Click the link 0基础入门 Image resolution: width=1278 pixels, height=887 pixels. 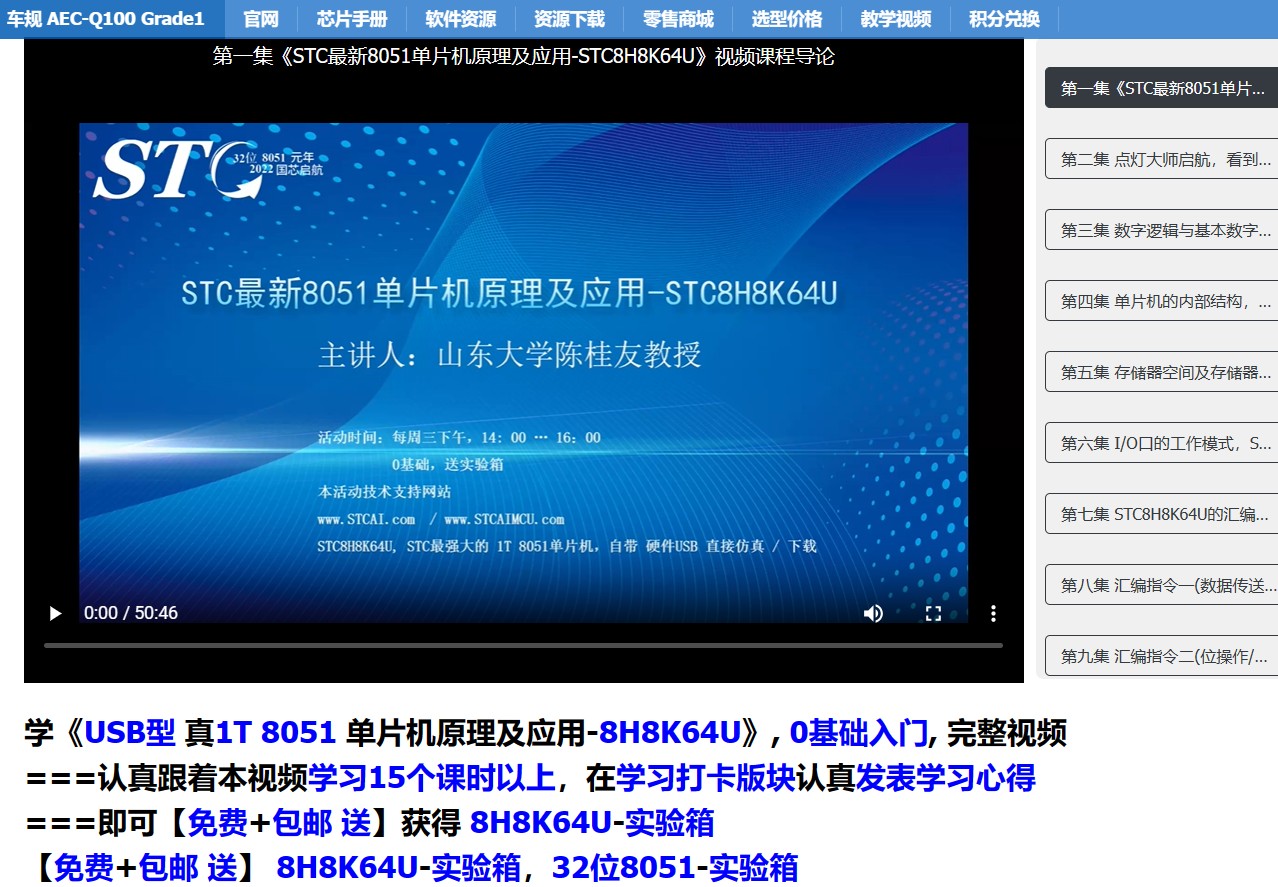[859, 733]
